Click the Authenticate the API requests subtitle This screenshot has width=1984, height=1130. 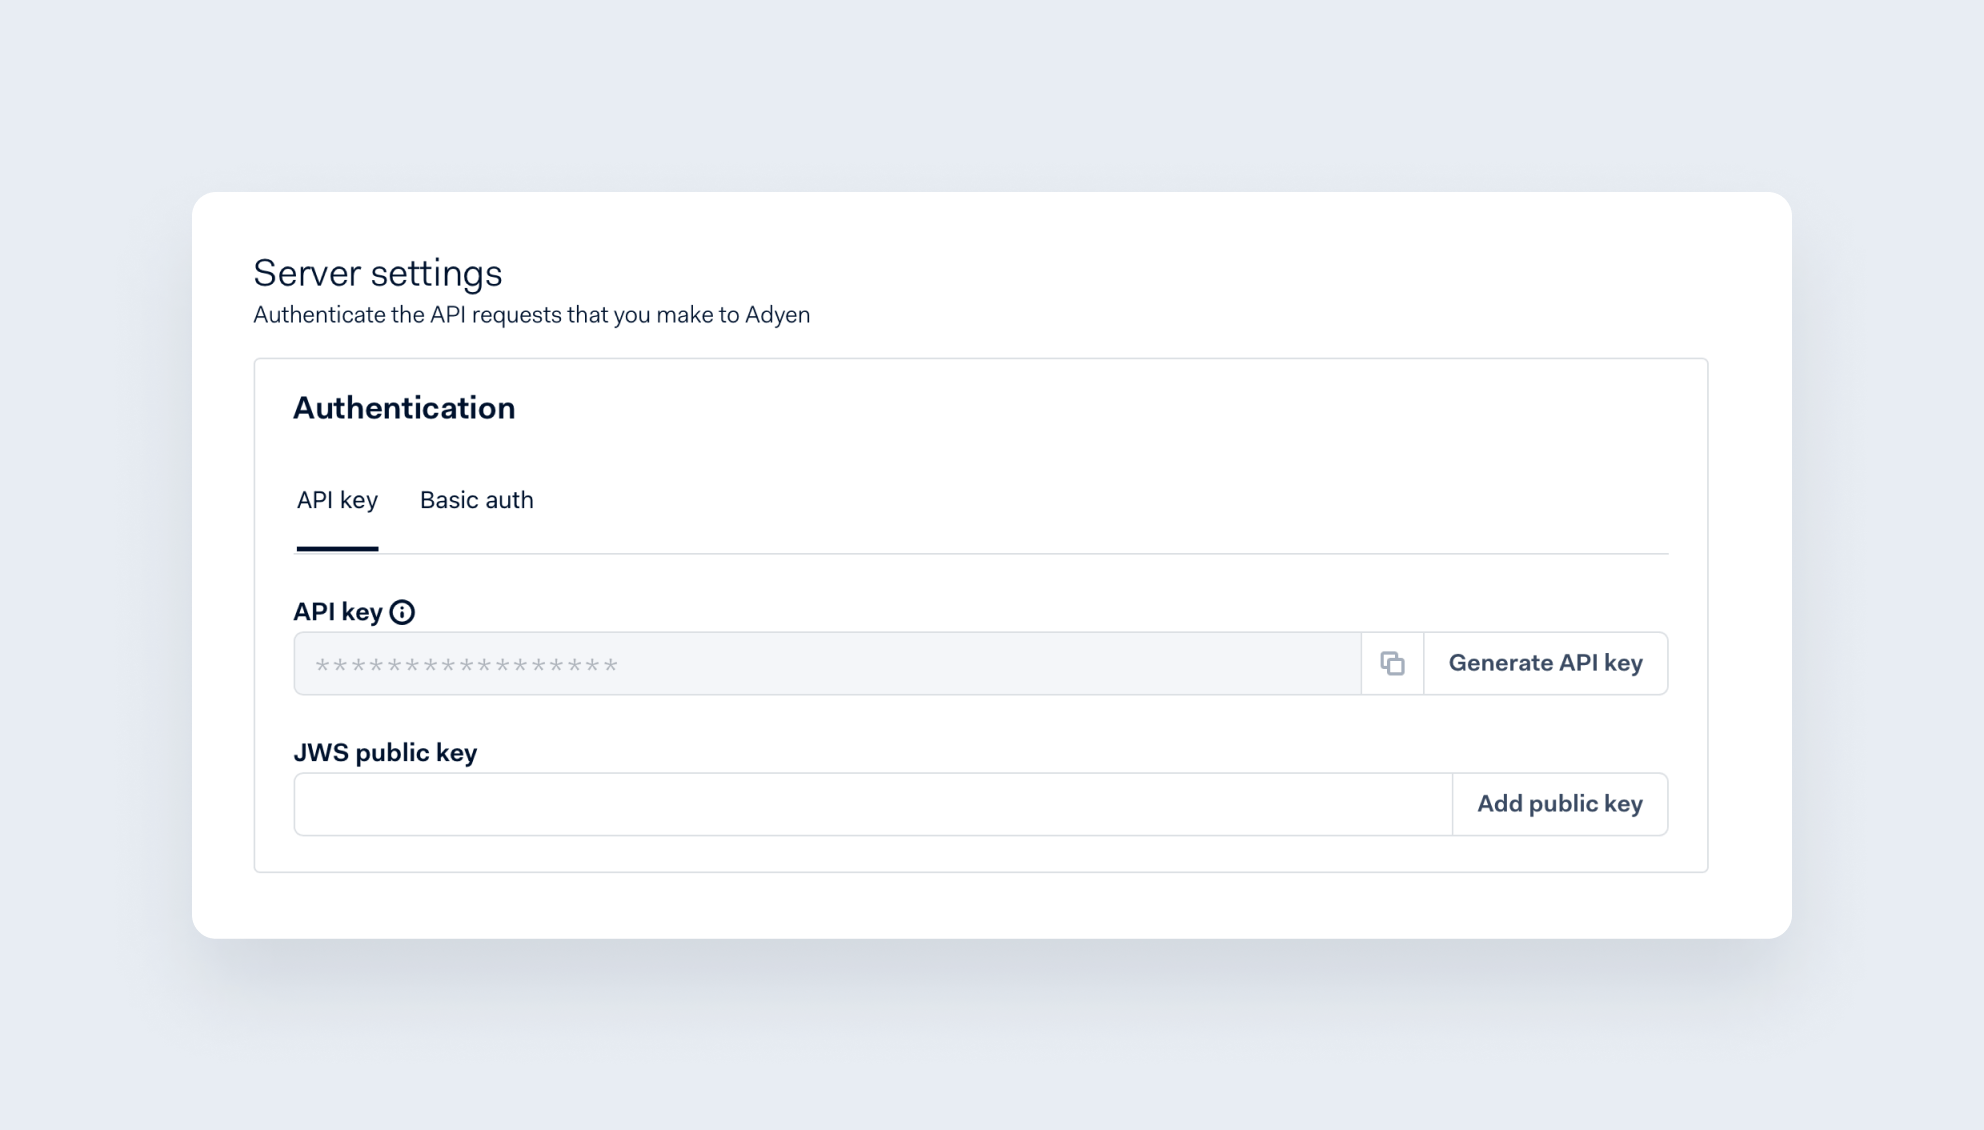[531, 315]
